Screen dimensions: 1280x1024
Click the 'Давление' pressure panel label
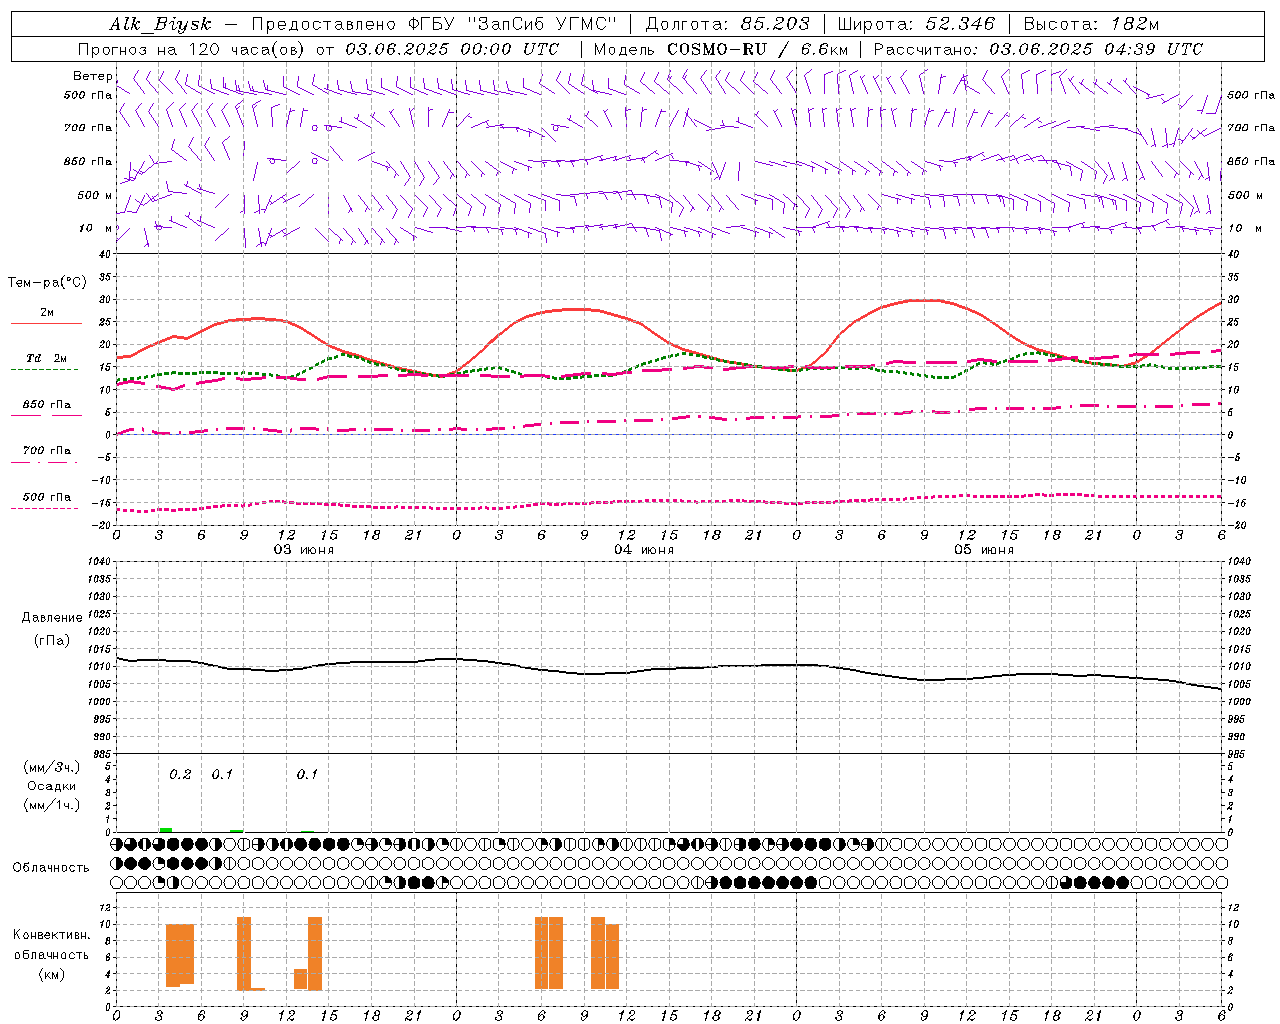(x=52, y=617)
